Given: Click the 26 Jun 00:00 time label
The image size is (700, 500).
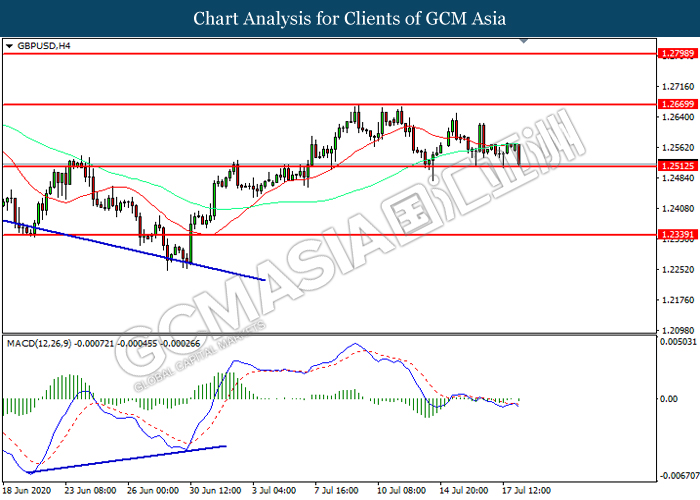Looking at the screenshot, I should point(153,491).
